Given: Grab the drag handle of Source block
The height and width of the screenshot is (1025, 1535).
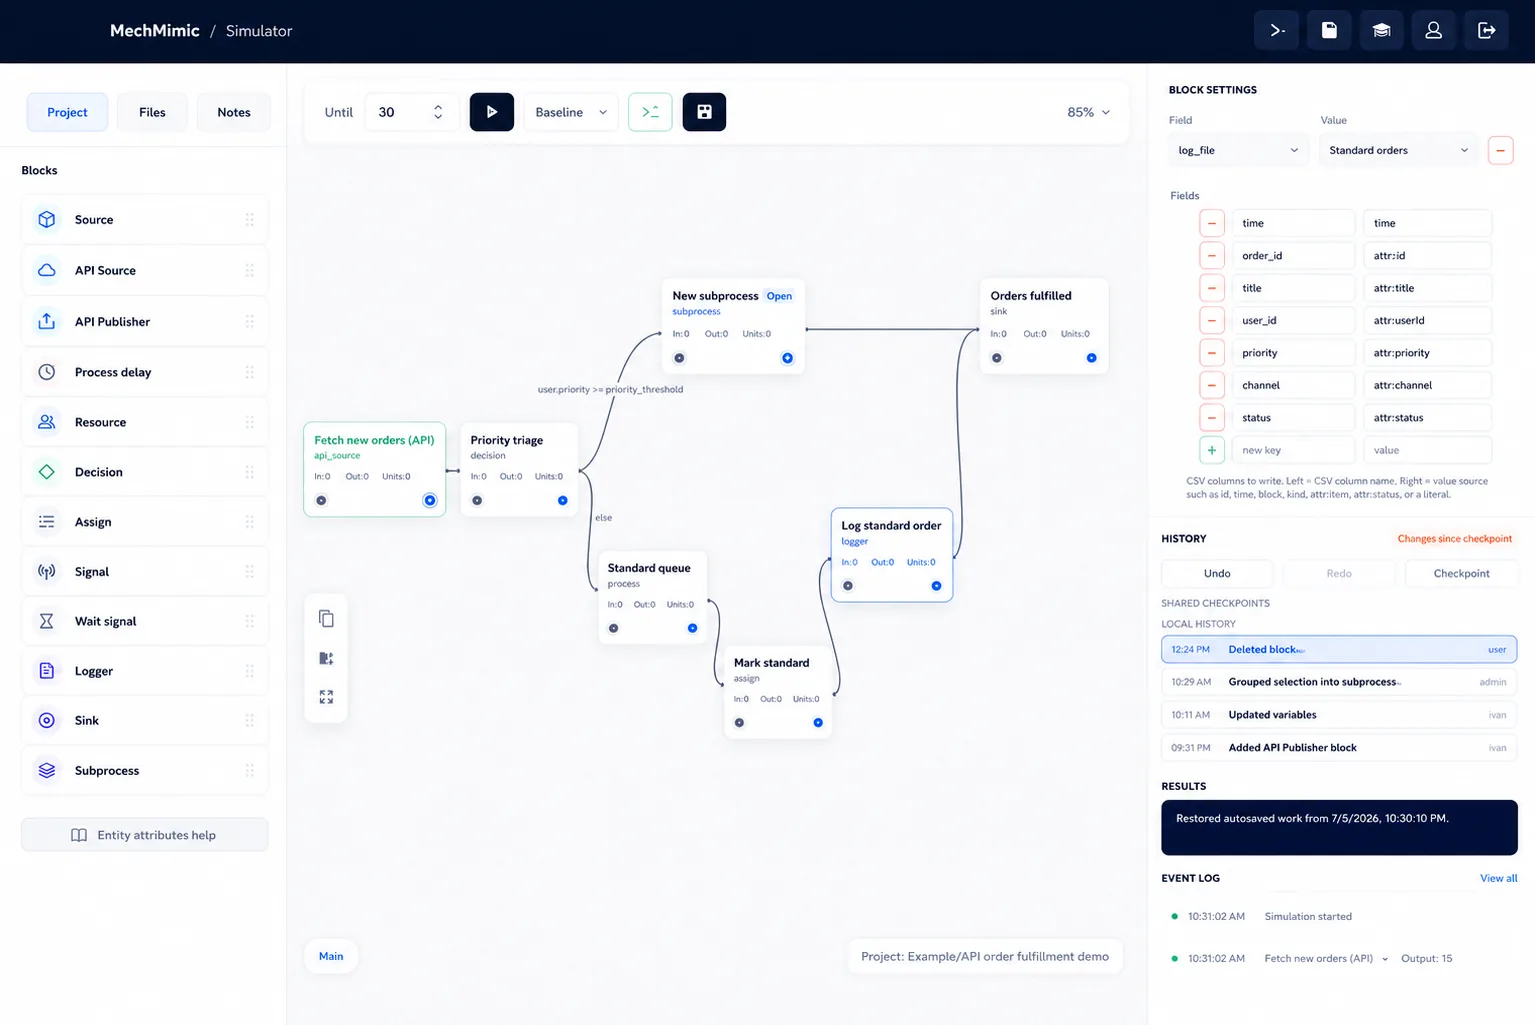Looking at the screenshot, I should tap(249, 220).
